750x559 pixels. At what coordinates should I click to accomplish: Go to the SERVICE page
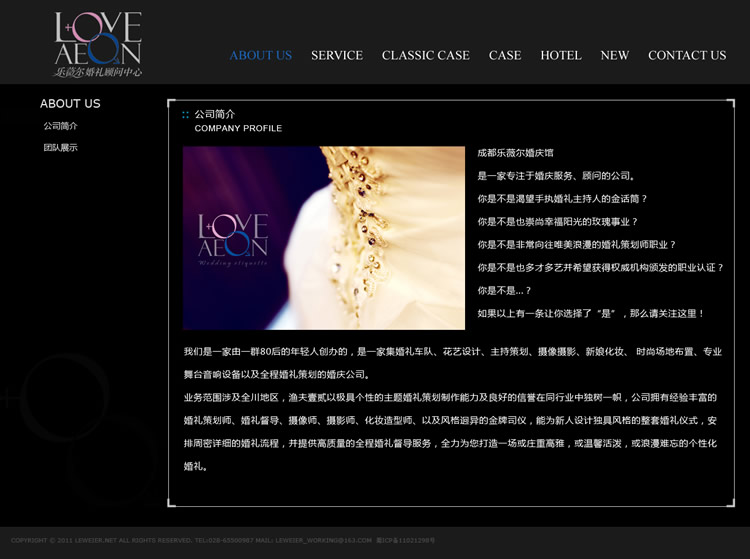[336, 55]
